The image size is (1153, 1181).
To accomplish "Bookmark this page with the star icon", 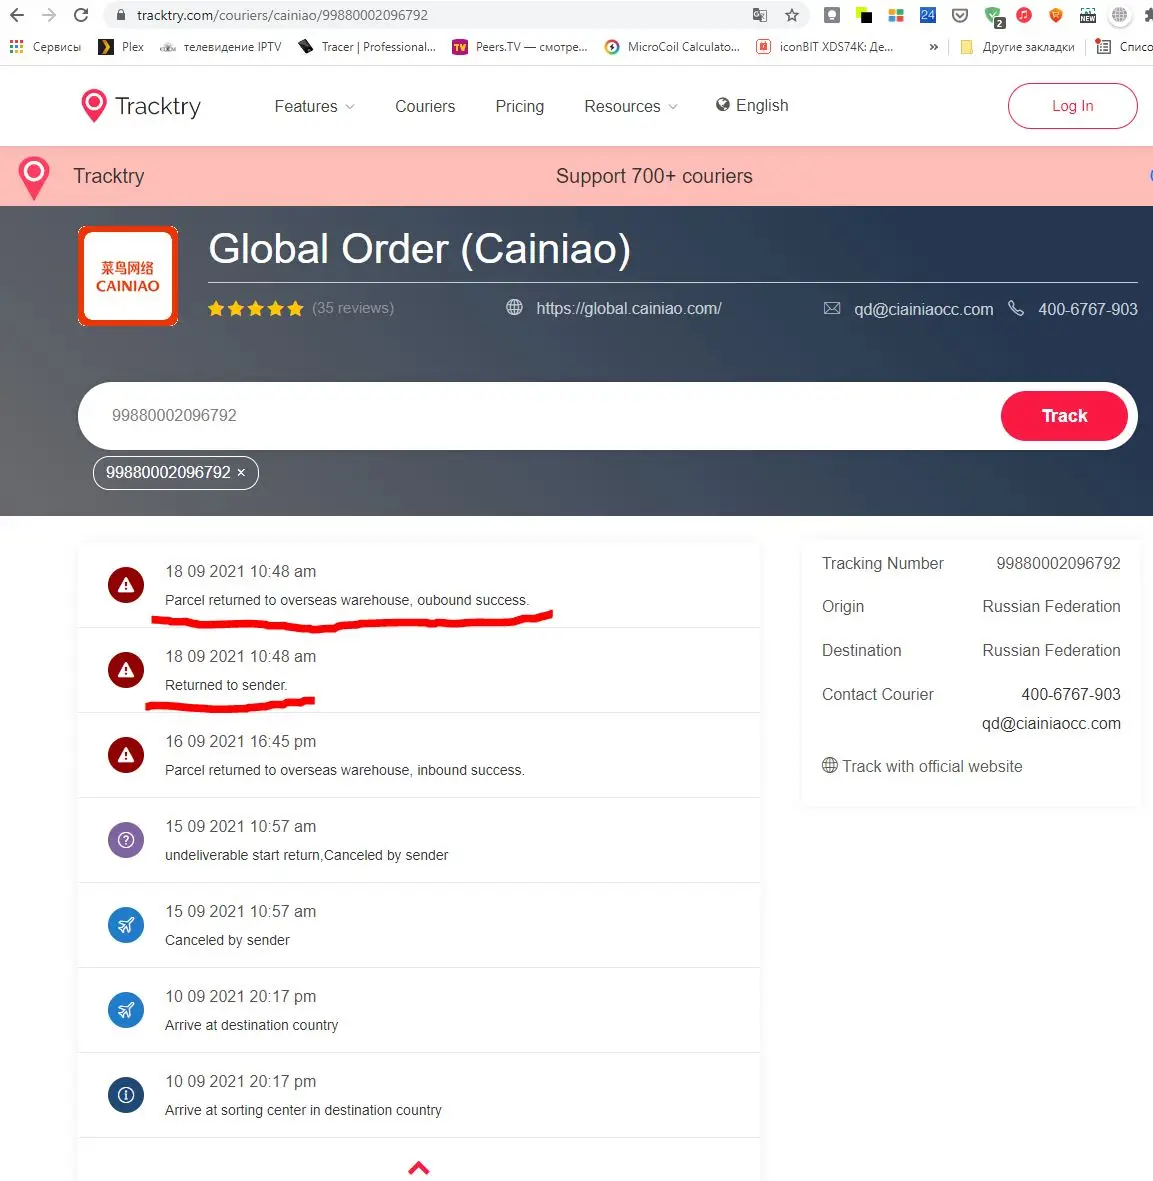I will coord(792,15).
